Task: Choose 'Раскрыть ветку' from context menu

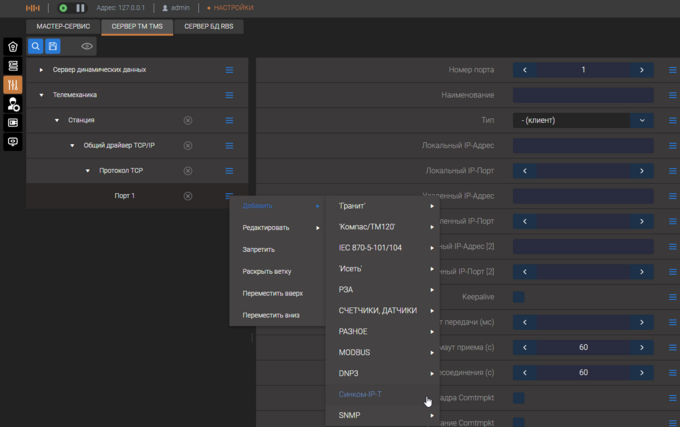Action: pos(267,271)
